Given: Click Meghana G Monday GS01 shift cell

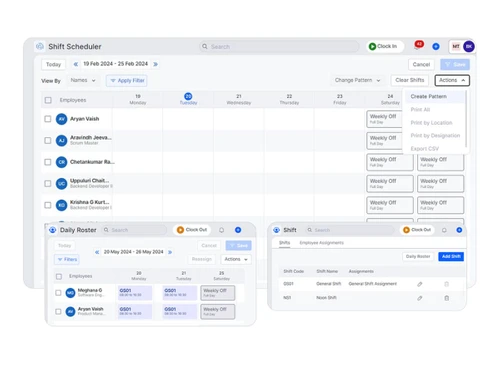Looking at the screenshot, I should pos(135,293).
